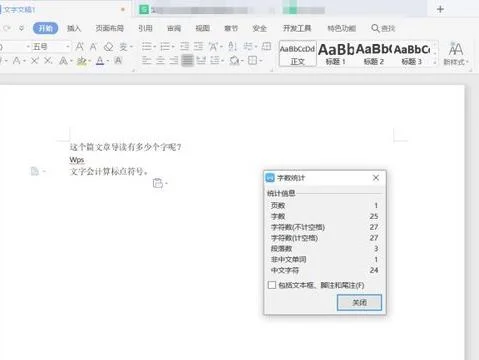The height and width of the screenshot is (360, 479).
Task: Align paragraph to the right
Action: coord(174,60)
